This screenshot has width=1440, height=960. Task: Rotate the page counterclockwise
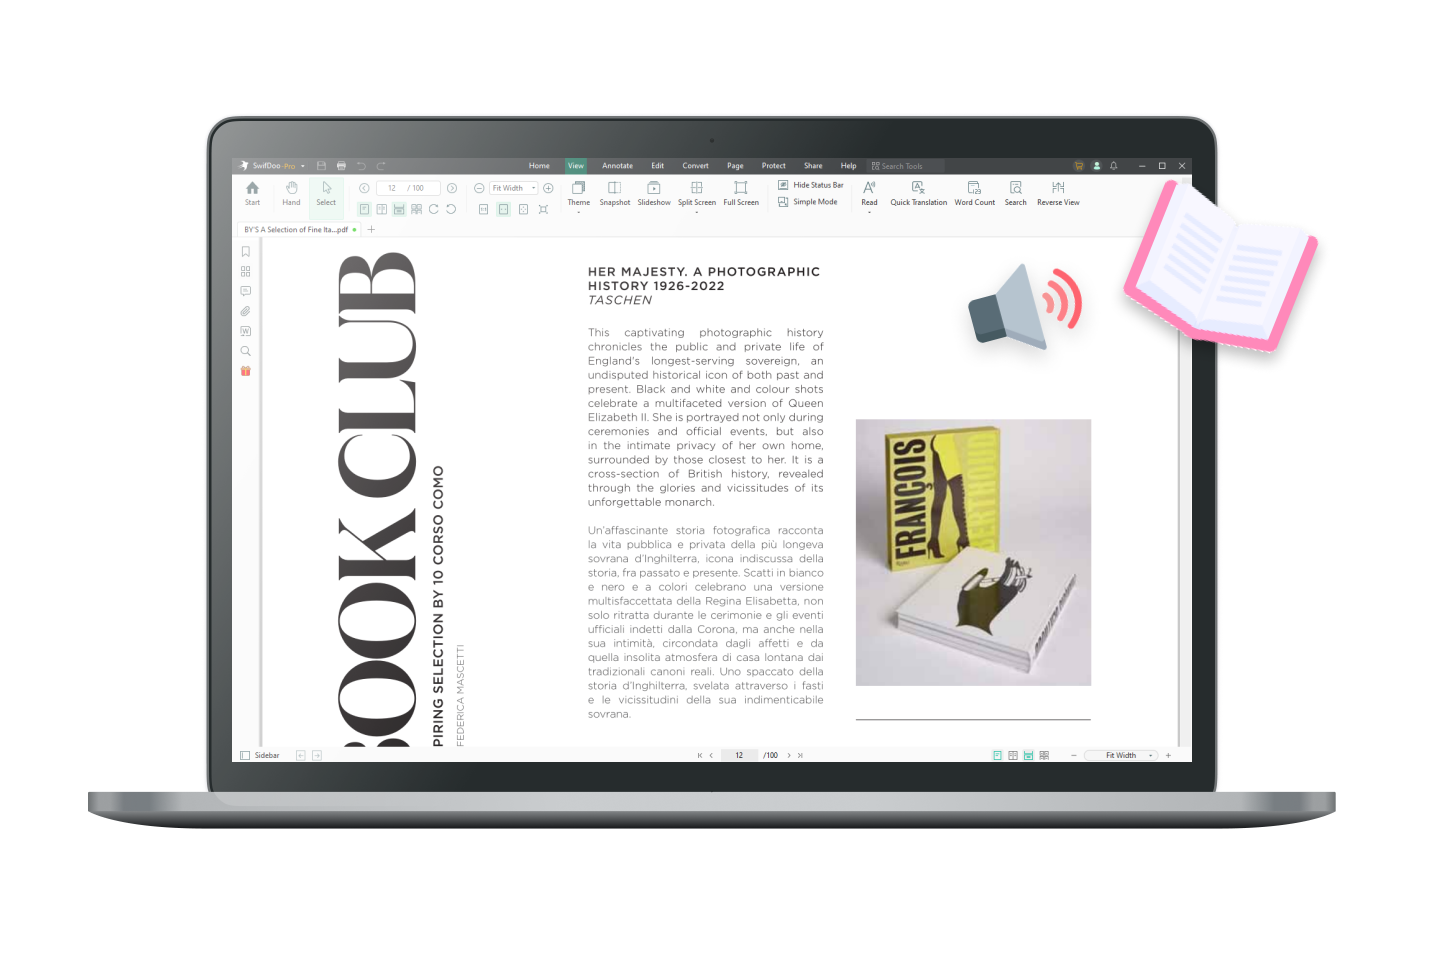451,209
